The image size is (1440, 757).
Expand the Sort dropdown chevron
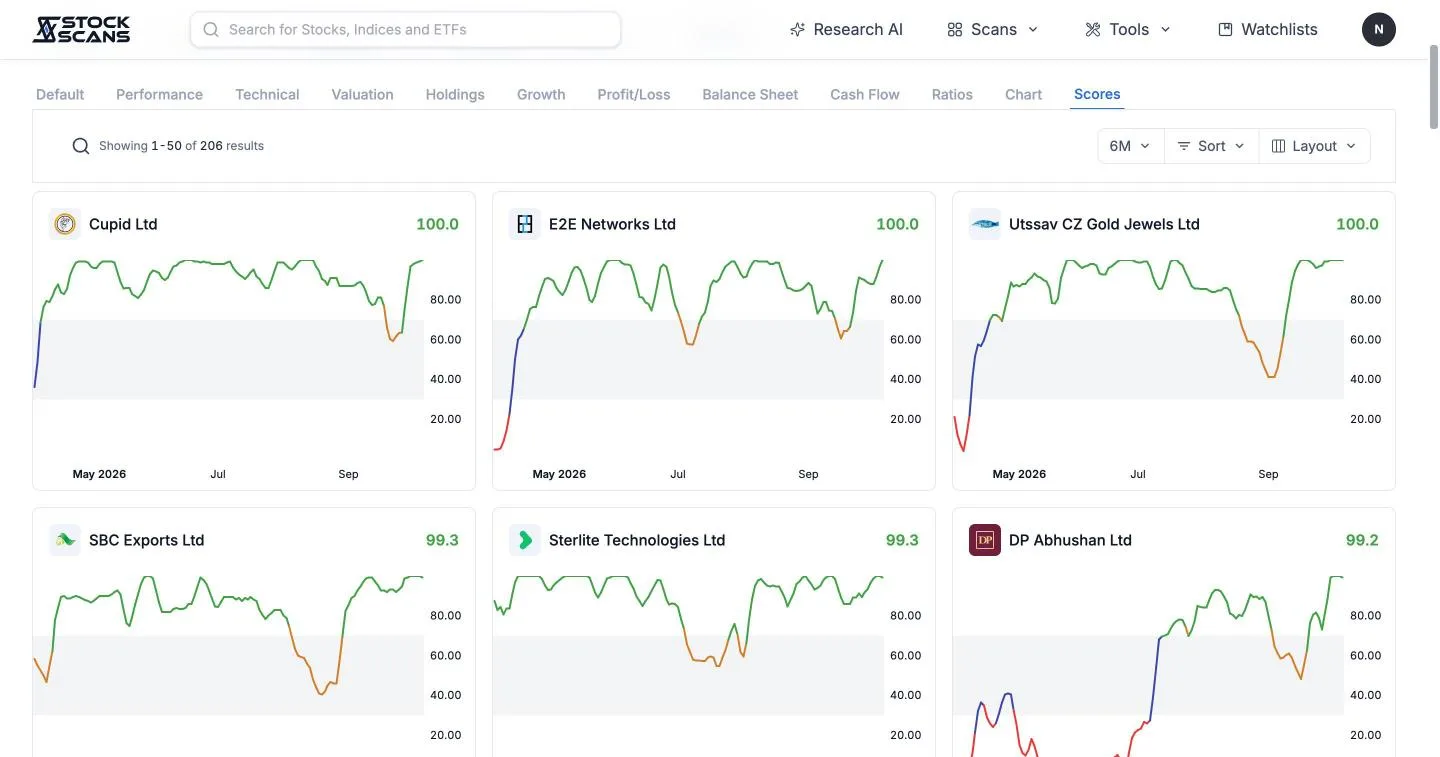(x=1240, y=146)
